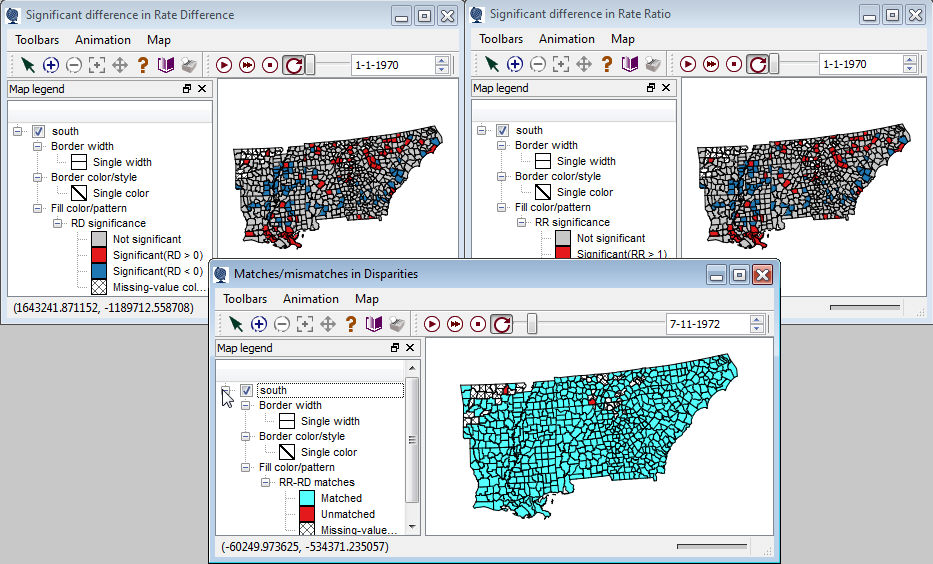This screenshot has width=933, height=564.
Task: Toggle loop animation button in Disparities window
Action: click(502, 324)
